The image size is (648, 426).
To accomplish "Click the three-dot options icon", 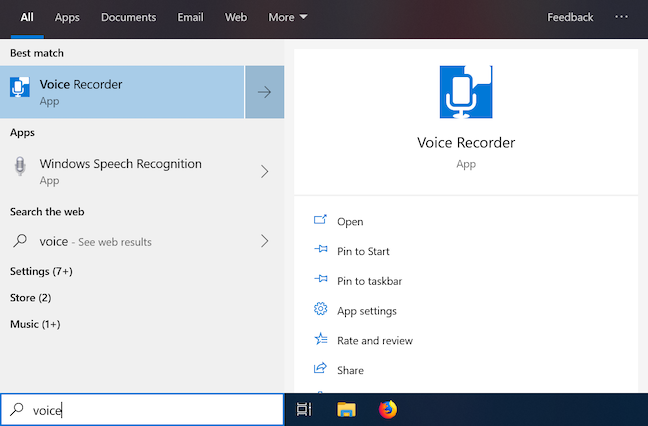I will pos(622,17).
